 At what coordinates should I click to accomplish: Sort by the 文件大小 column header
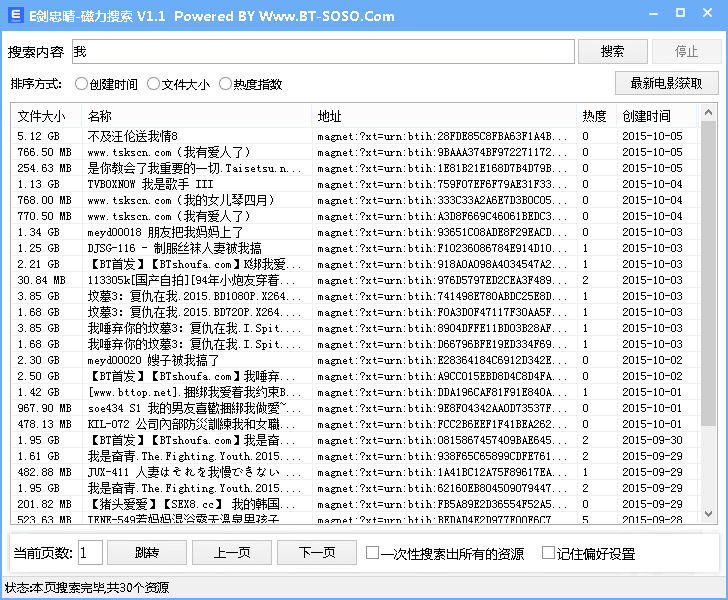[46, 116]
